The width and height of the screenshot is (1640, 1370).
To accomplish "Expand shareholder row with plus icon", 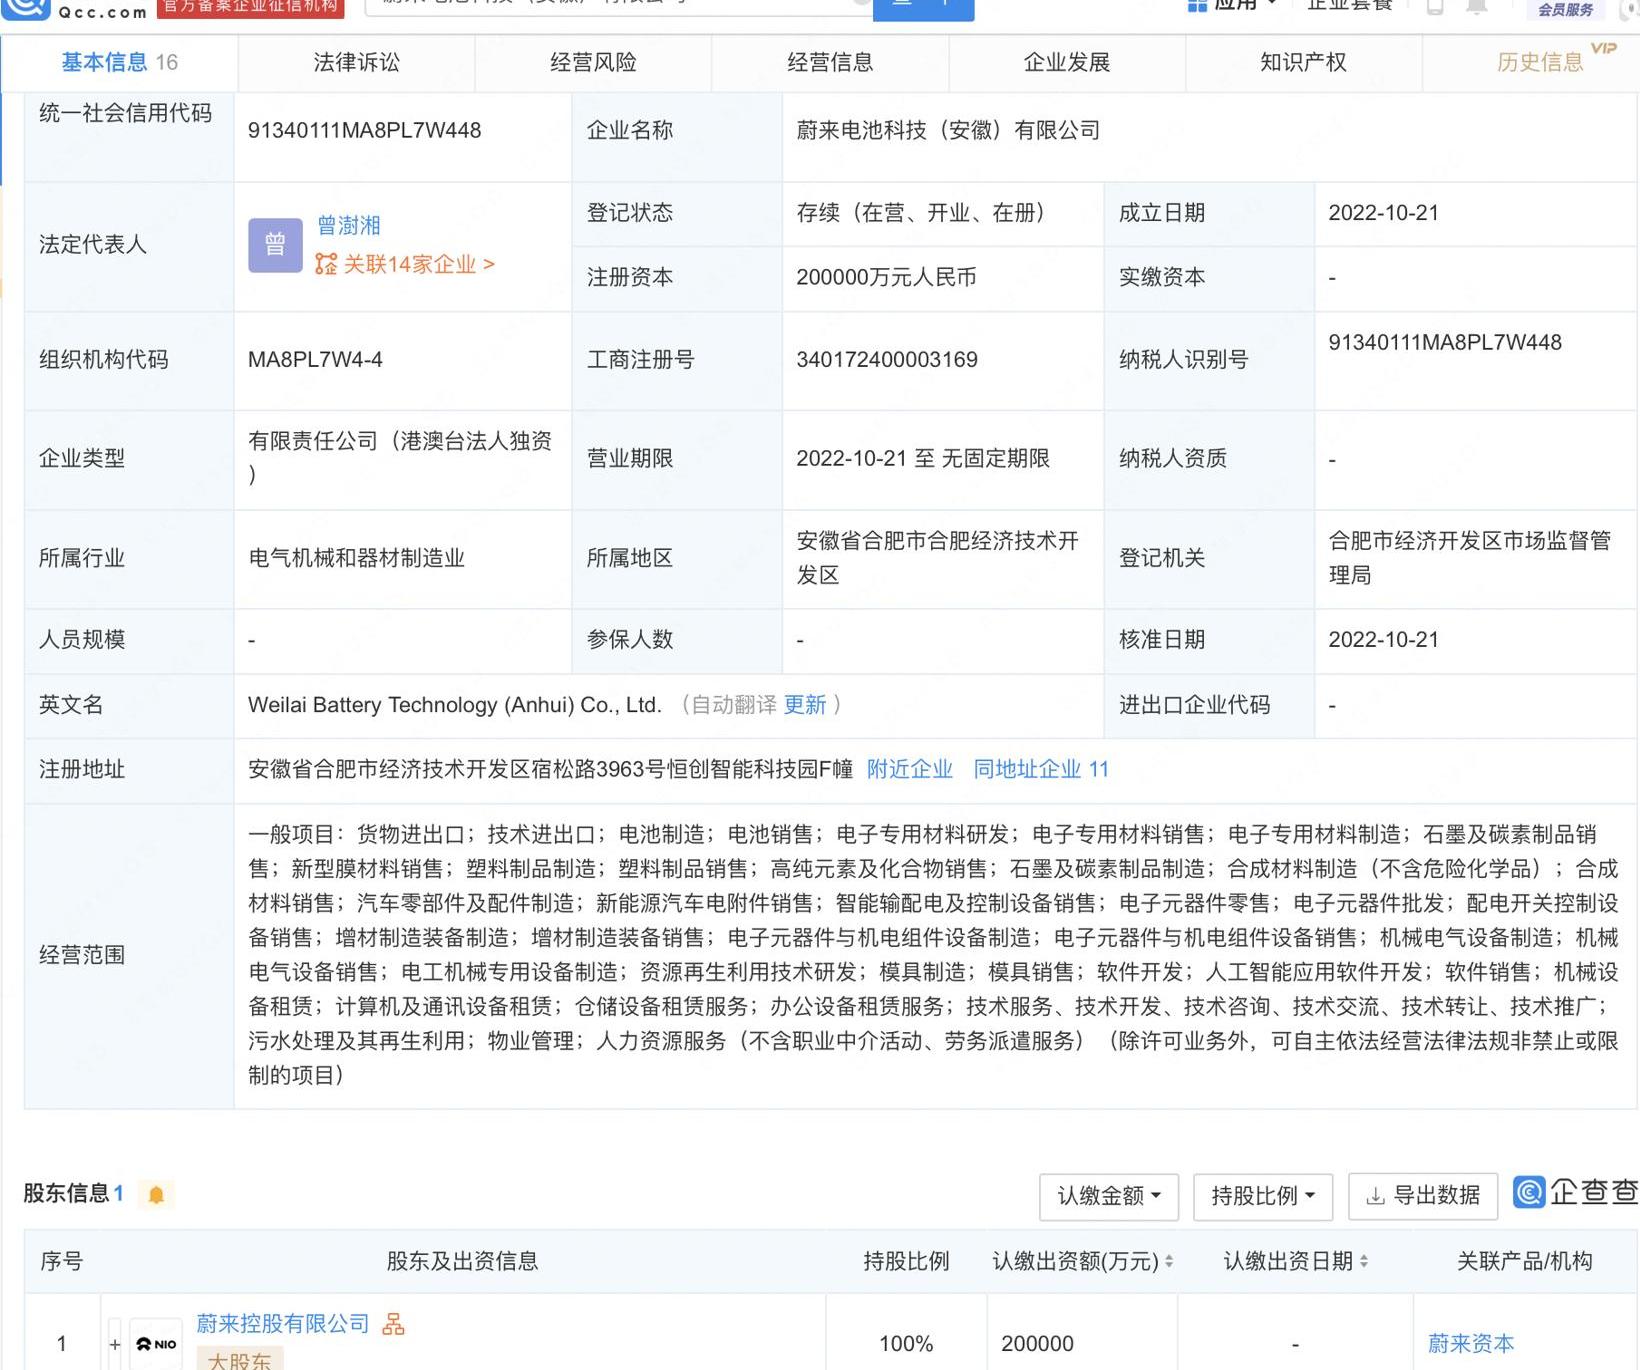I will [115, 1344].
